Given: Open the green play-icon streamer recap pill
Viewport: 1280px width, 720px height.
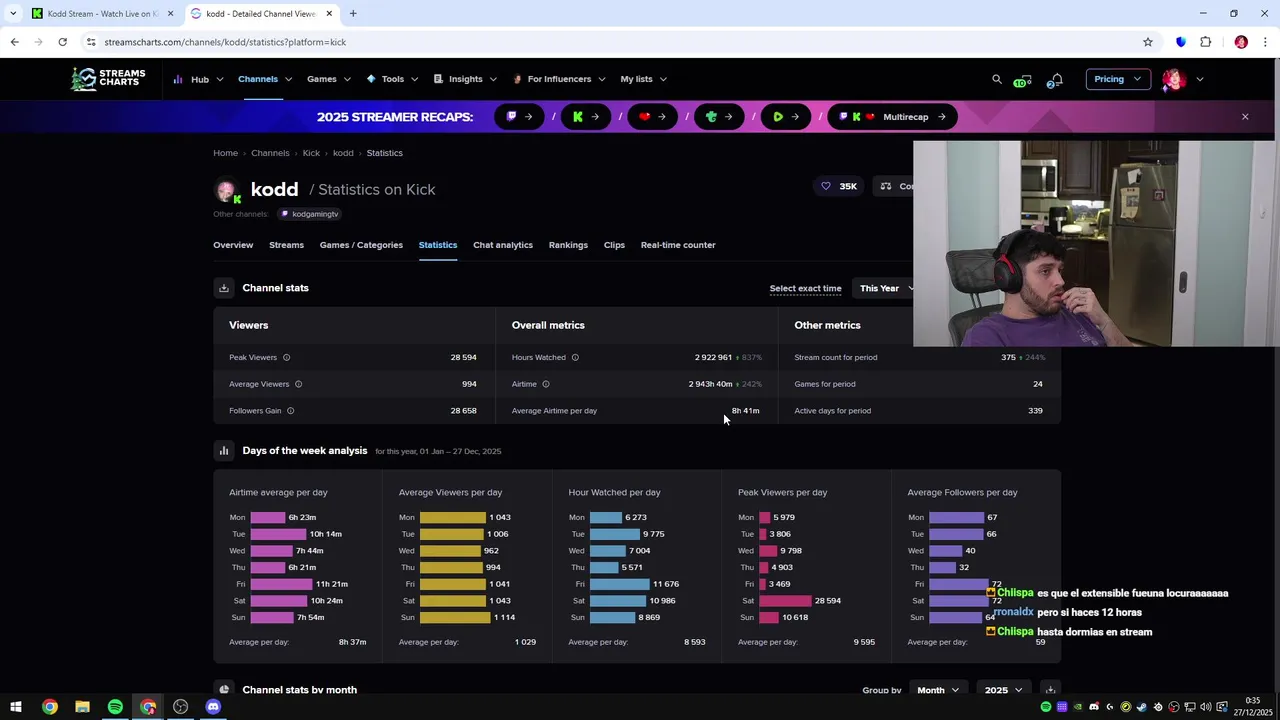Looking at the screenshot, I should [x=786, y=117].
